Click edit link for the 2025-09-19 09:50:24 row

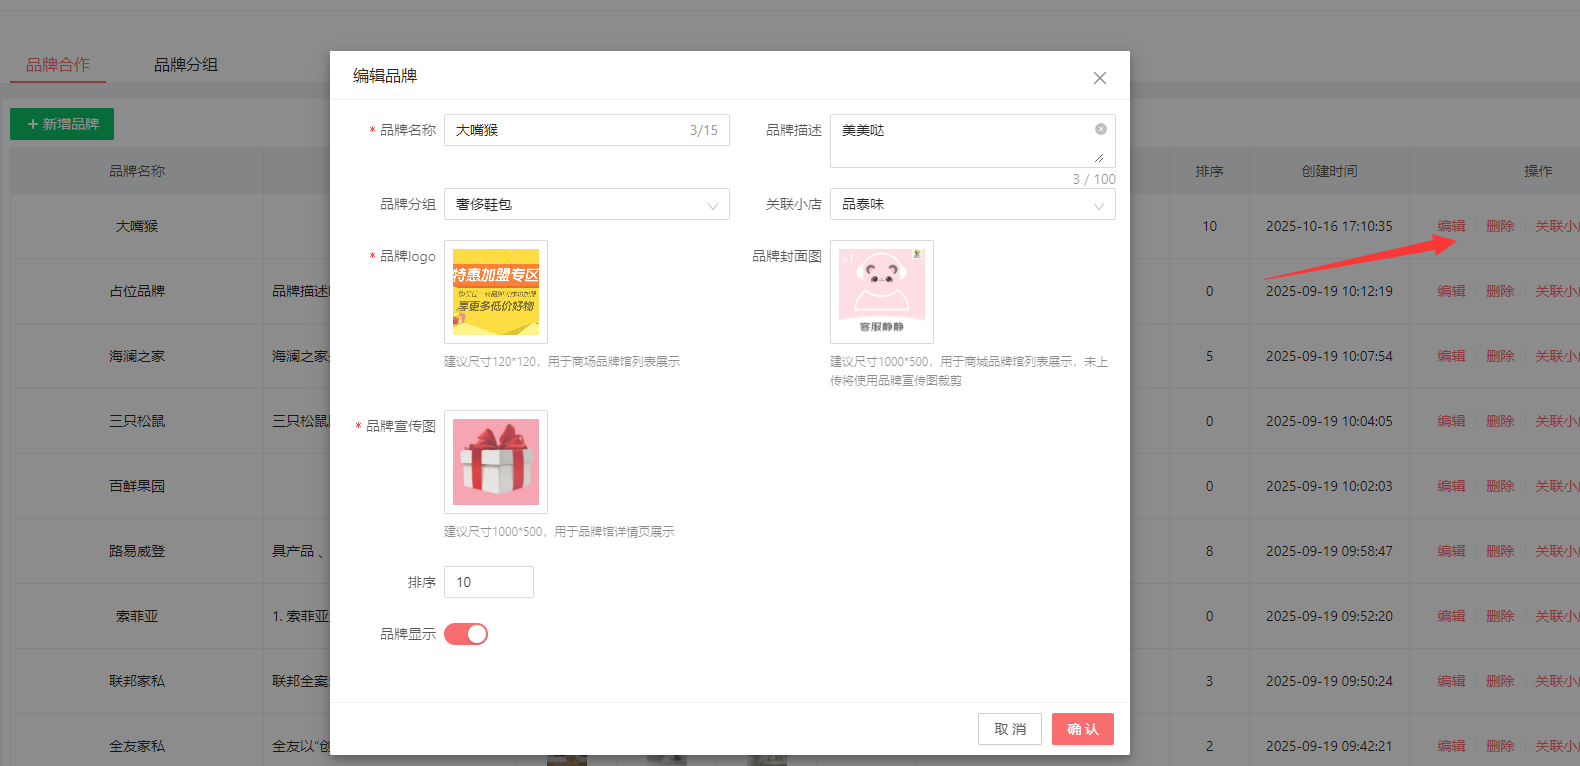click(x=1451, y=681)
